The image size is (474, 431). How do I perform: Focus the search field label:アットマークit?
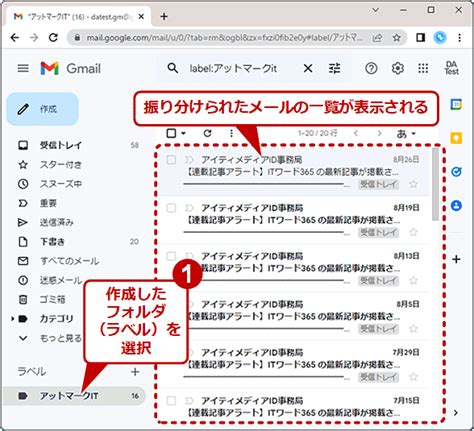pos(233,68)
